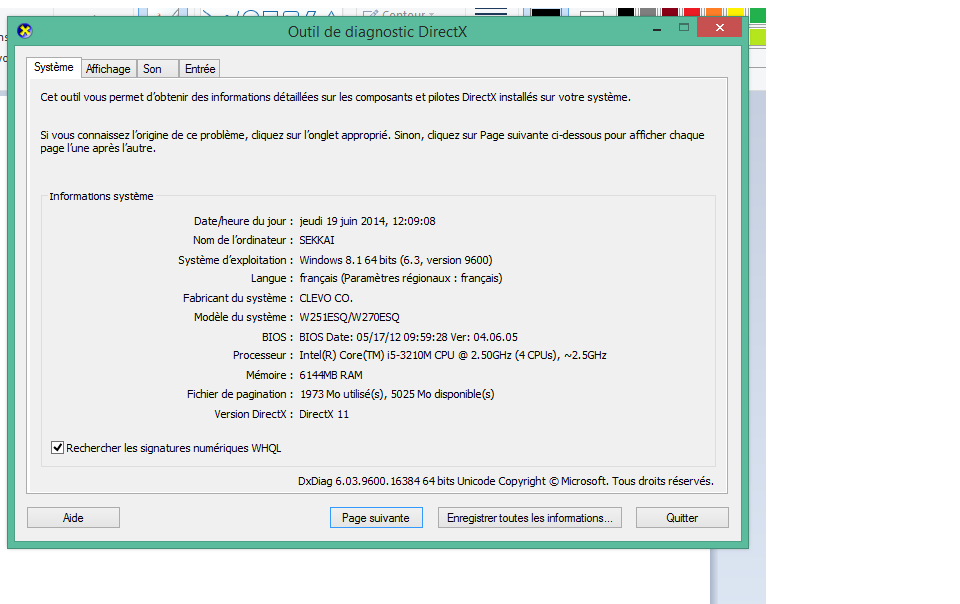Pick the green color swatch in Paint

click(757, 15)
